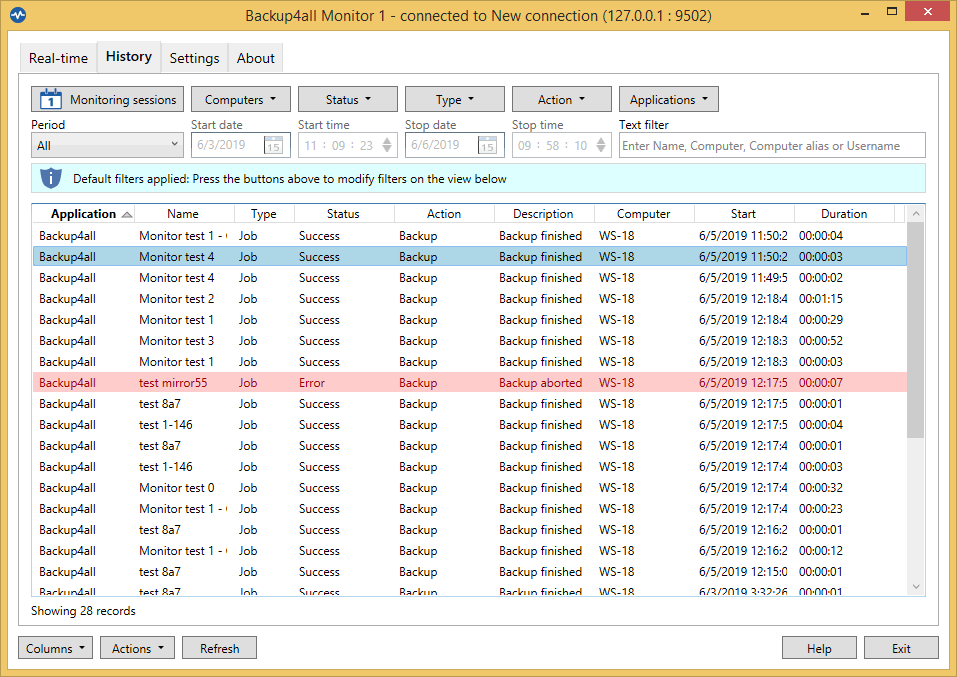The image size is (957, 677).
Task: Click the start cell '6/5/2019 12:15:0'
Action: click(743, 572)
